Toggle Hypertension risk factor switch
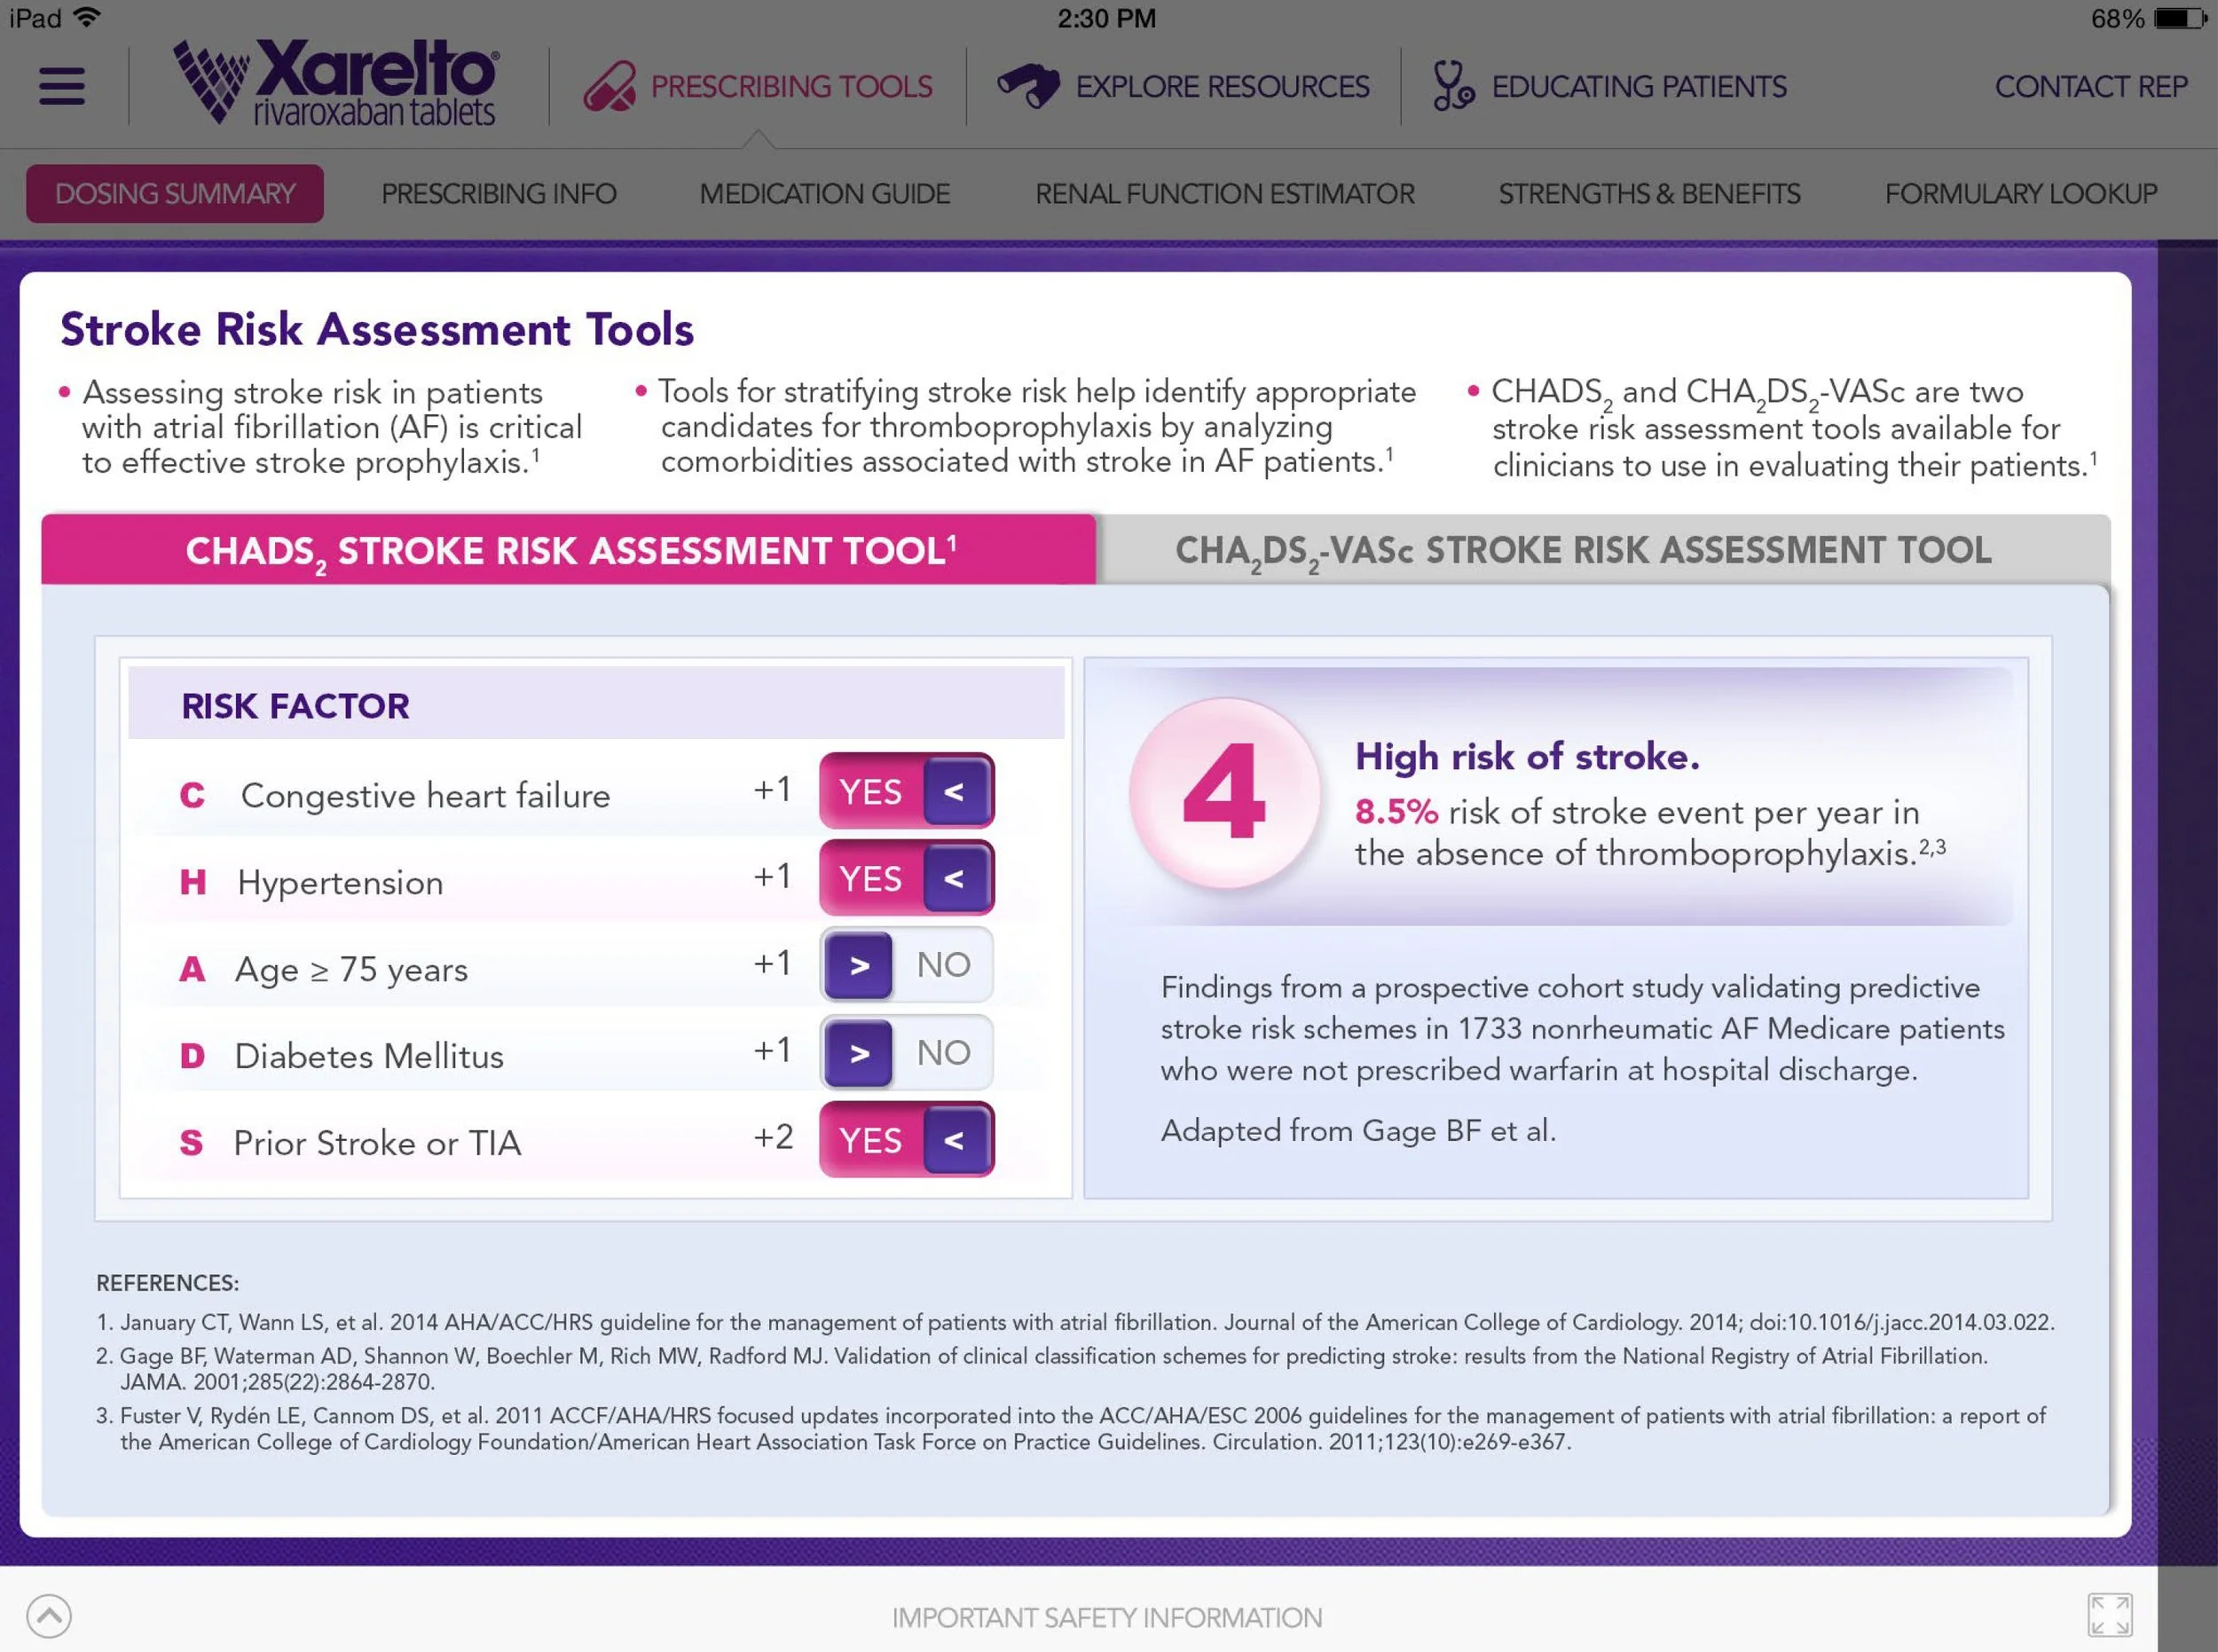 (x=906, y=878)
